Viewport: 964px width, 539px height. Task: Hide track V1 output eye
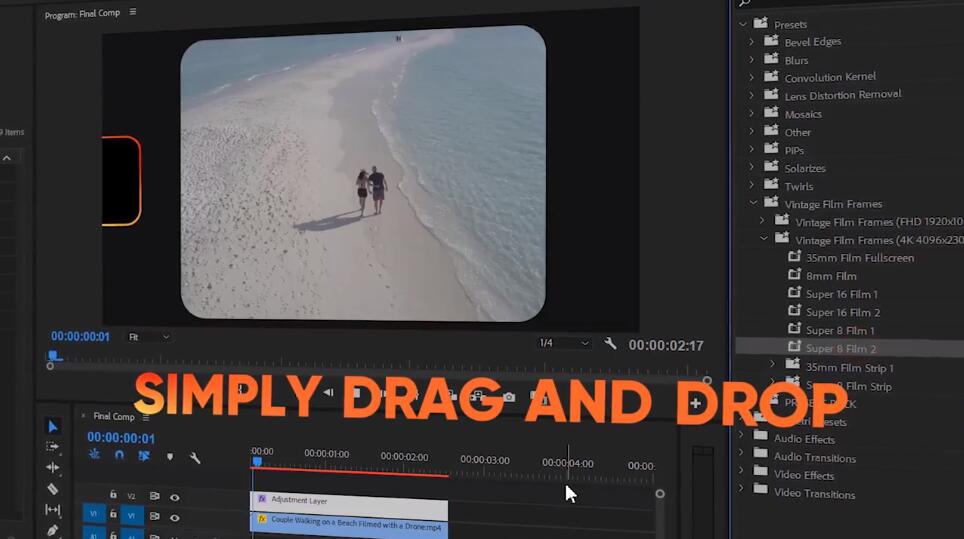point(175,518)
